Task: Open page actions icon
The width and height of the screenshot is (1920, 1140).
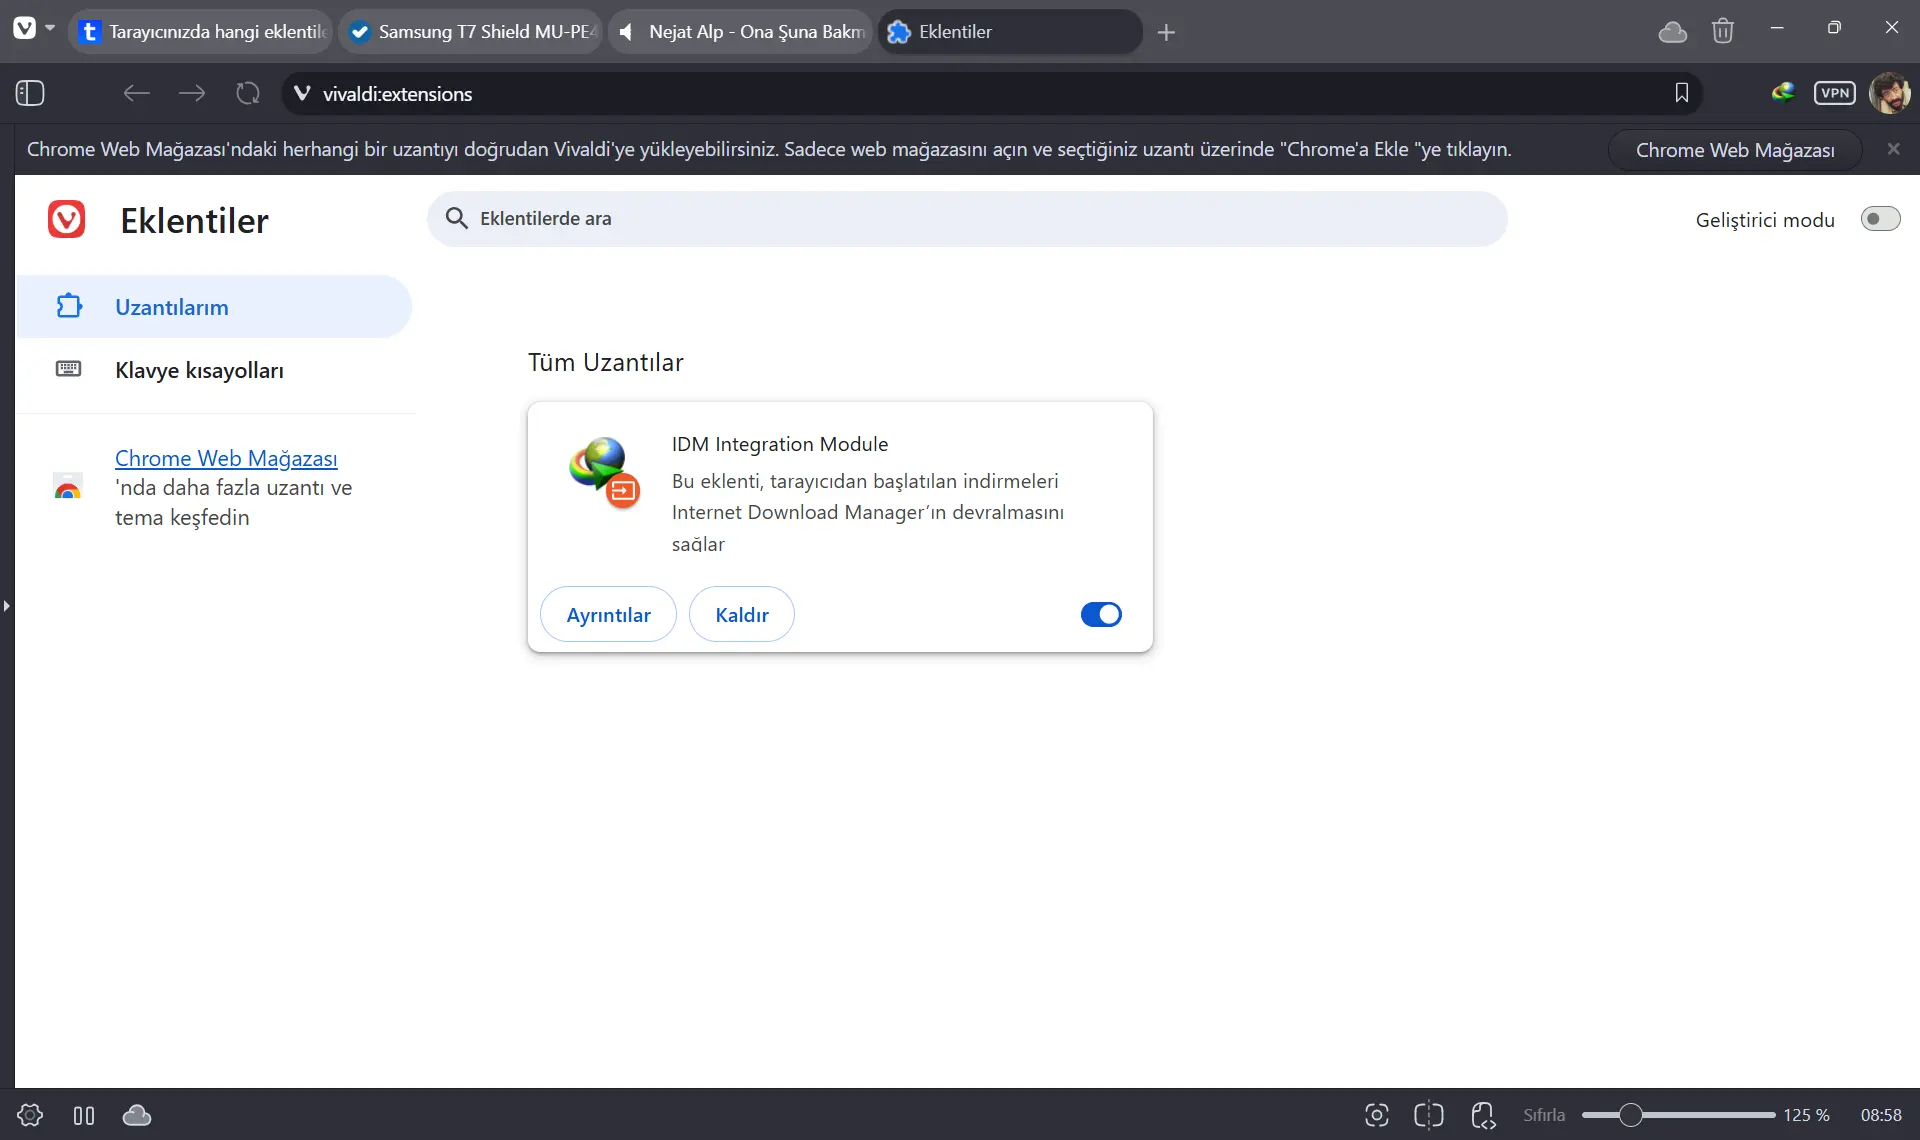Action: coord(1483,1115)
